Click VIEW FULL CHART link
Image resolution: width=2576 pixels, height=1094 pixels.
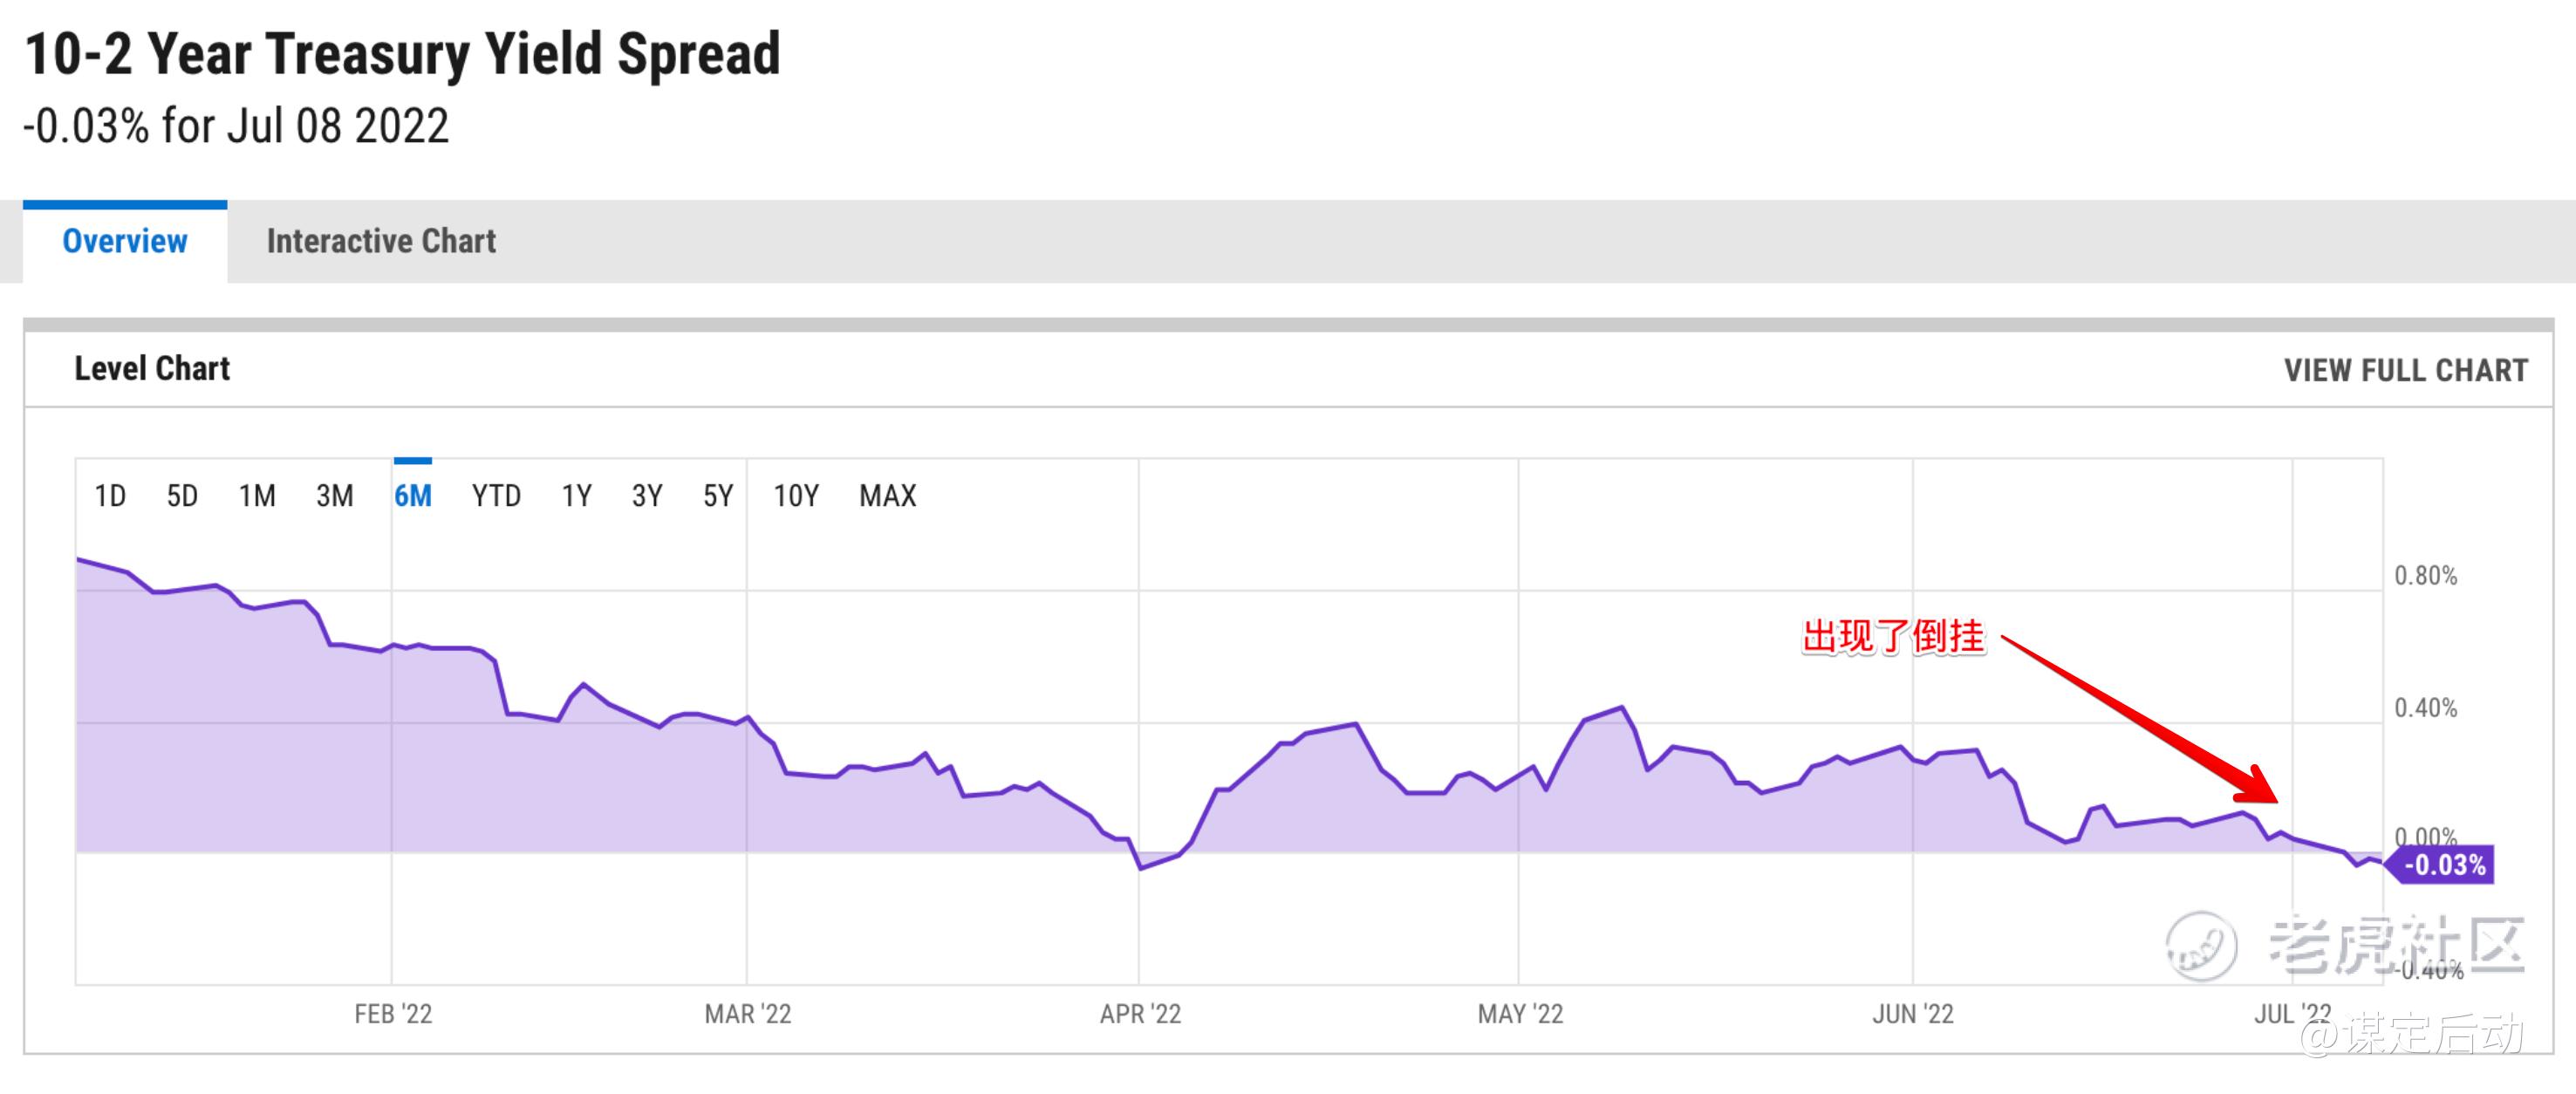pos(2405,370)
